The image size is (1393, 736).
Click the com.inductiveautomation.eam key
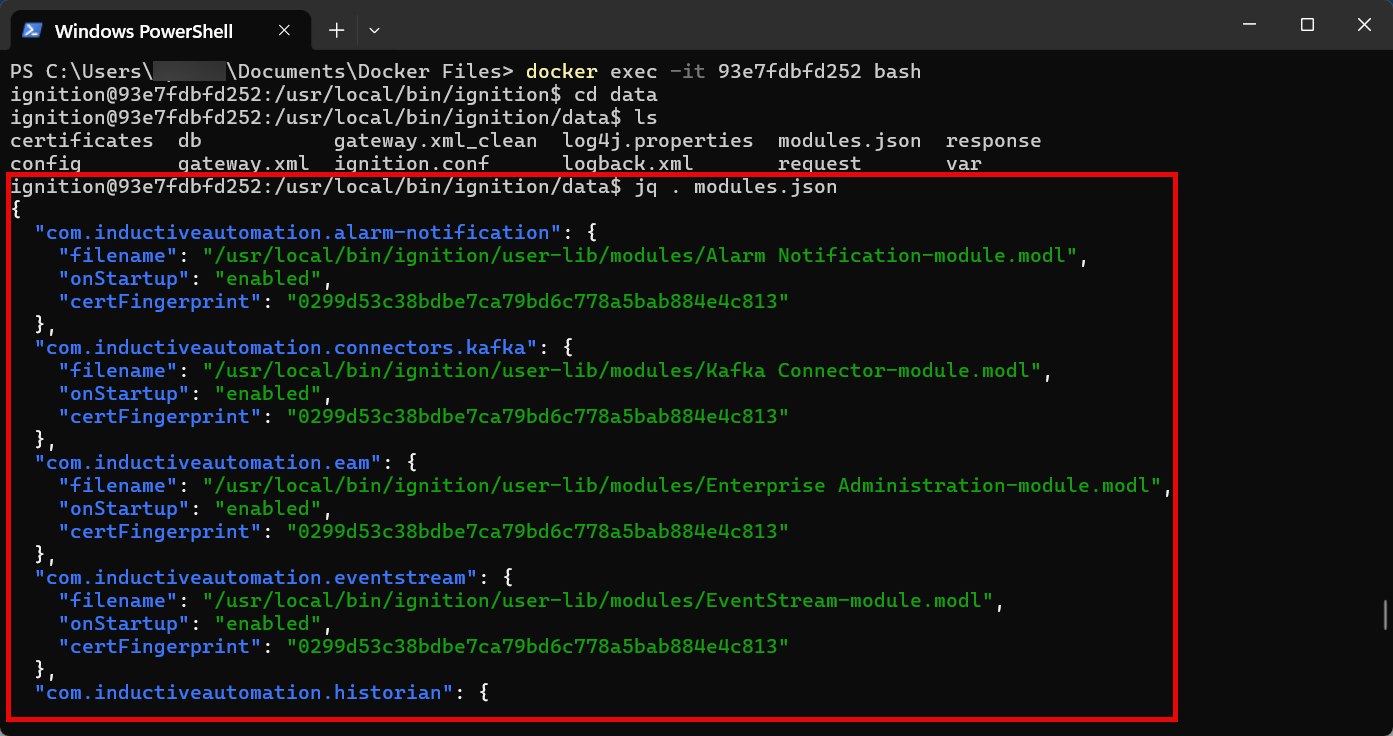(208, 462)
